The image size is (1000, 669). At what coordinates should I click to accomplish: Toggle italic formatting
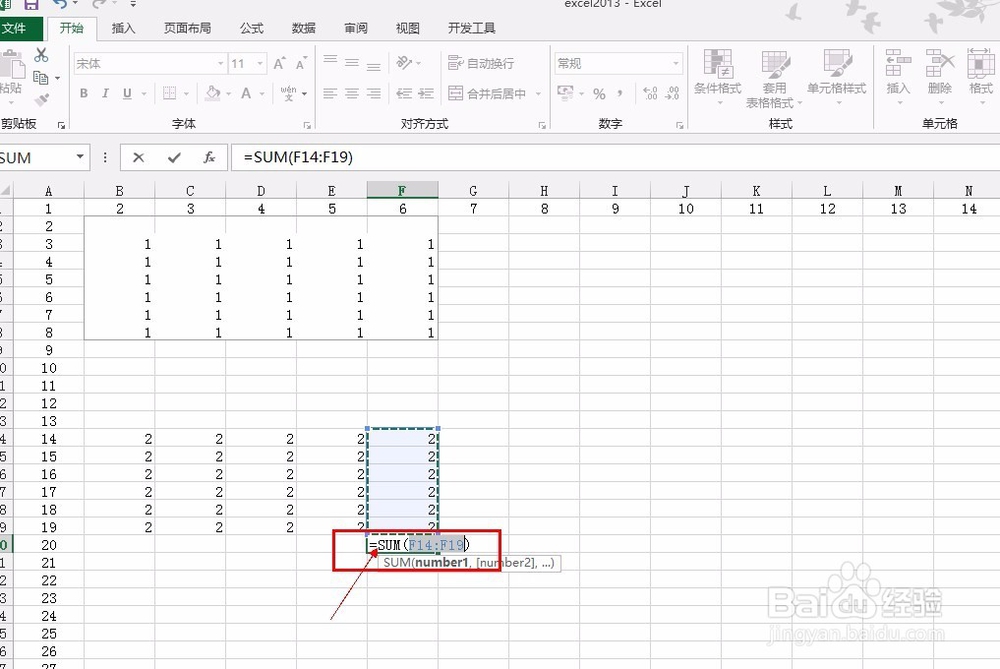click(x=103, y=93)
